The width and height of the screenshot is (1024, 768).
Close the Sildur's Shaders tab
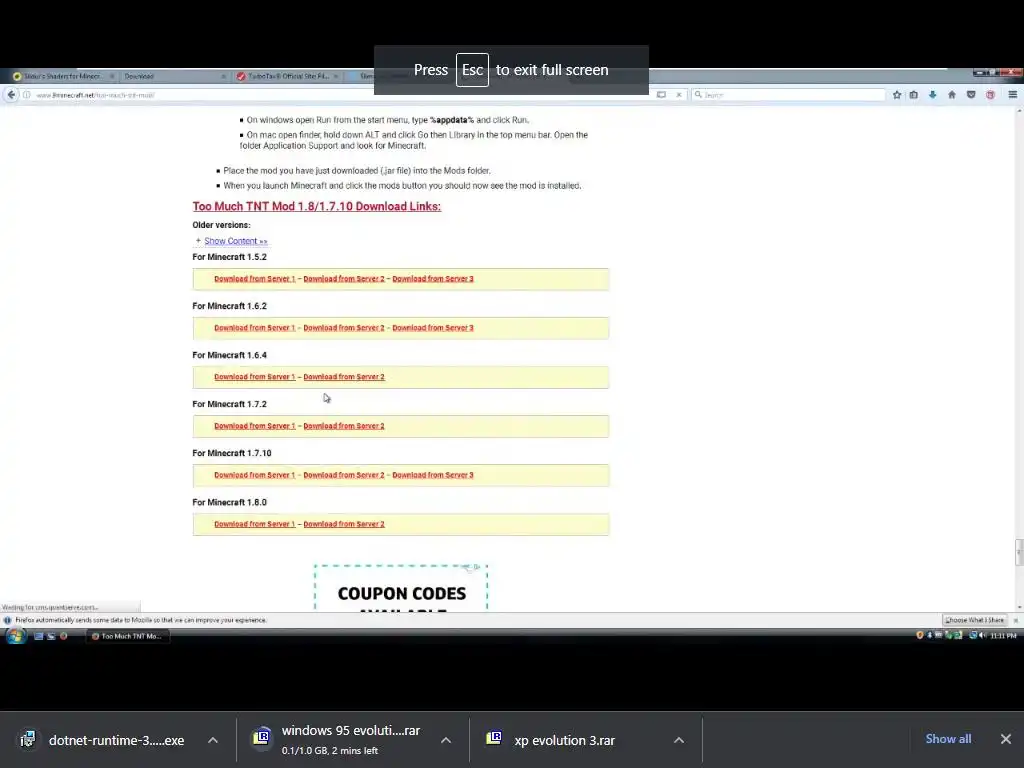tap(112, 76)
